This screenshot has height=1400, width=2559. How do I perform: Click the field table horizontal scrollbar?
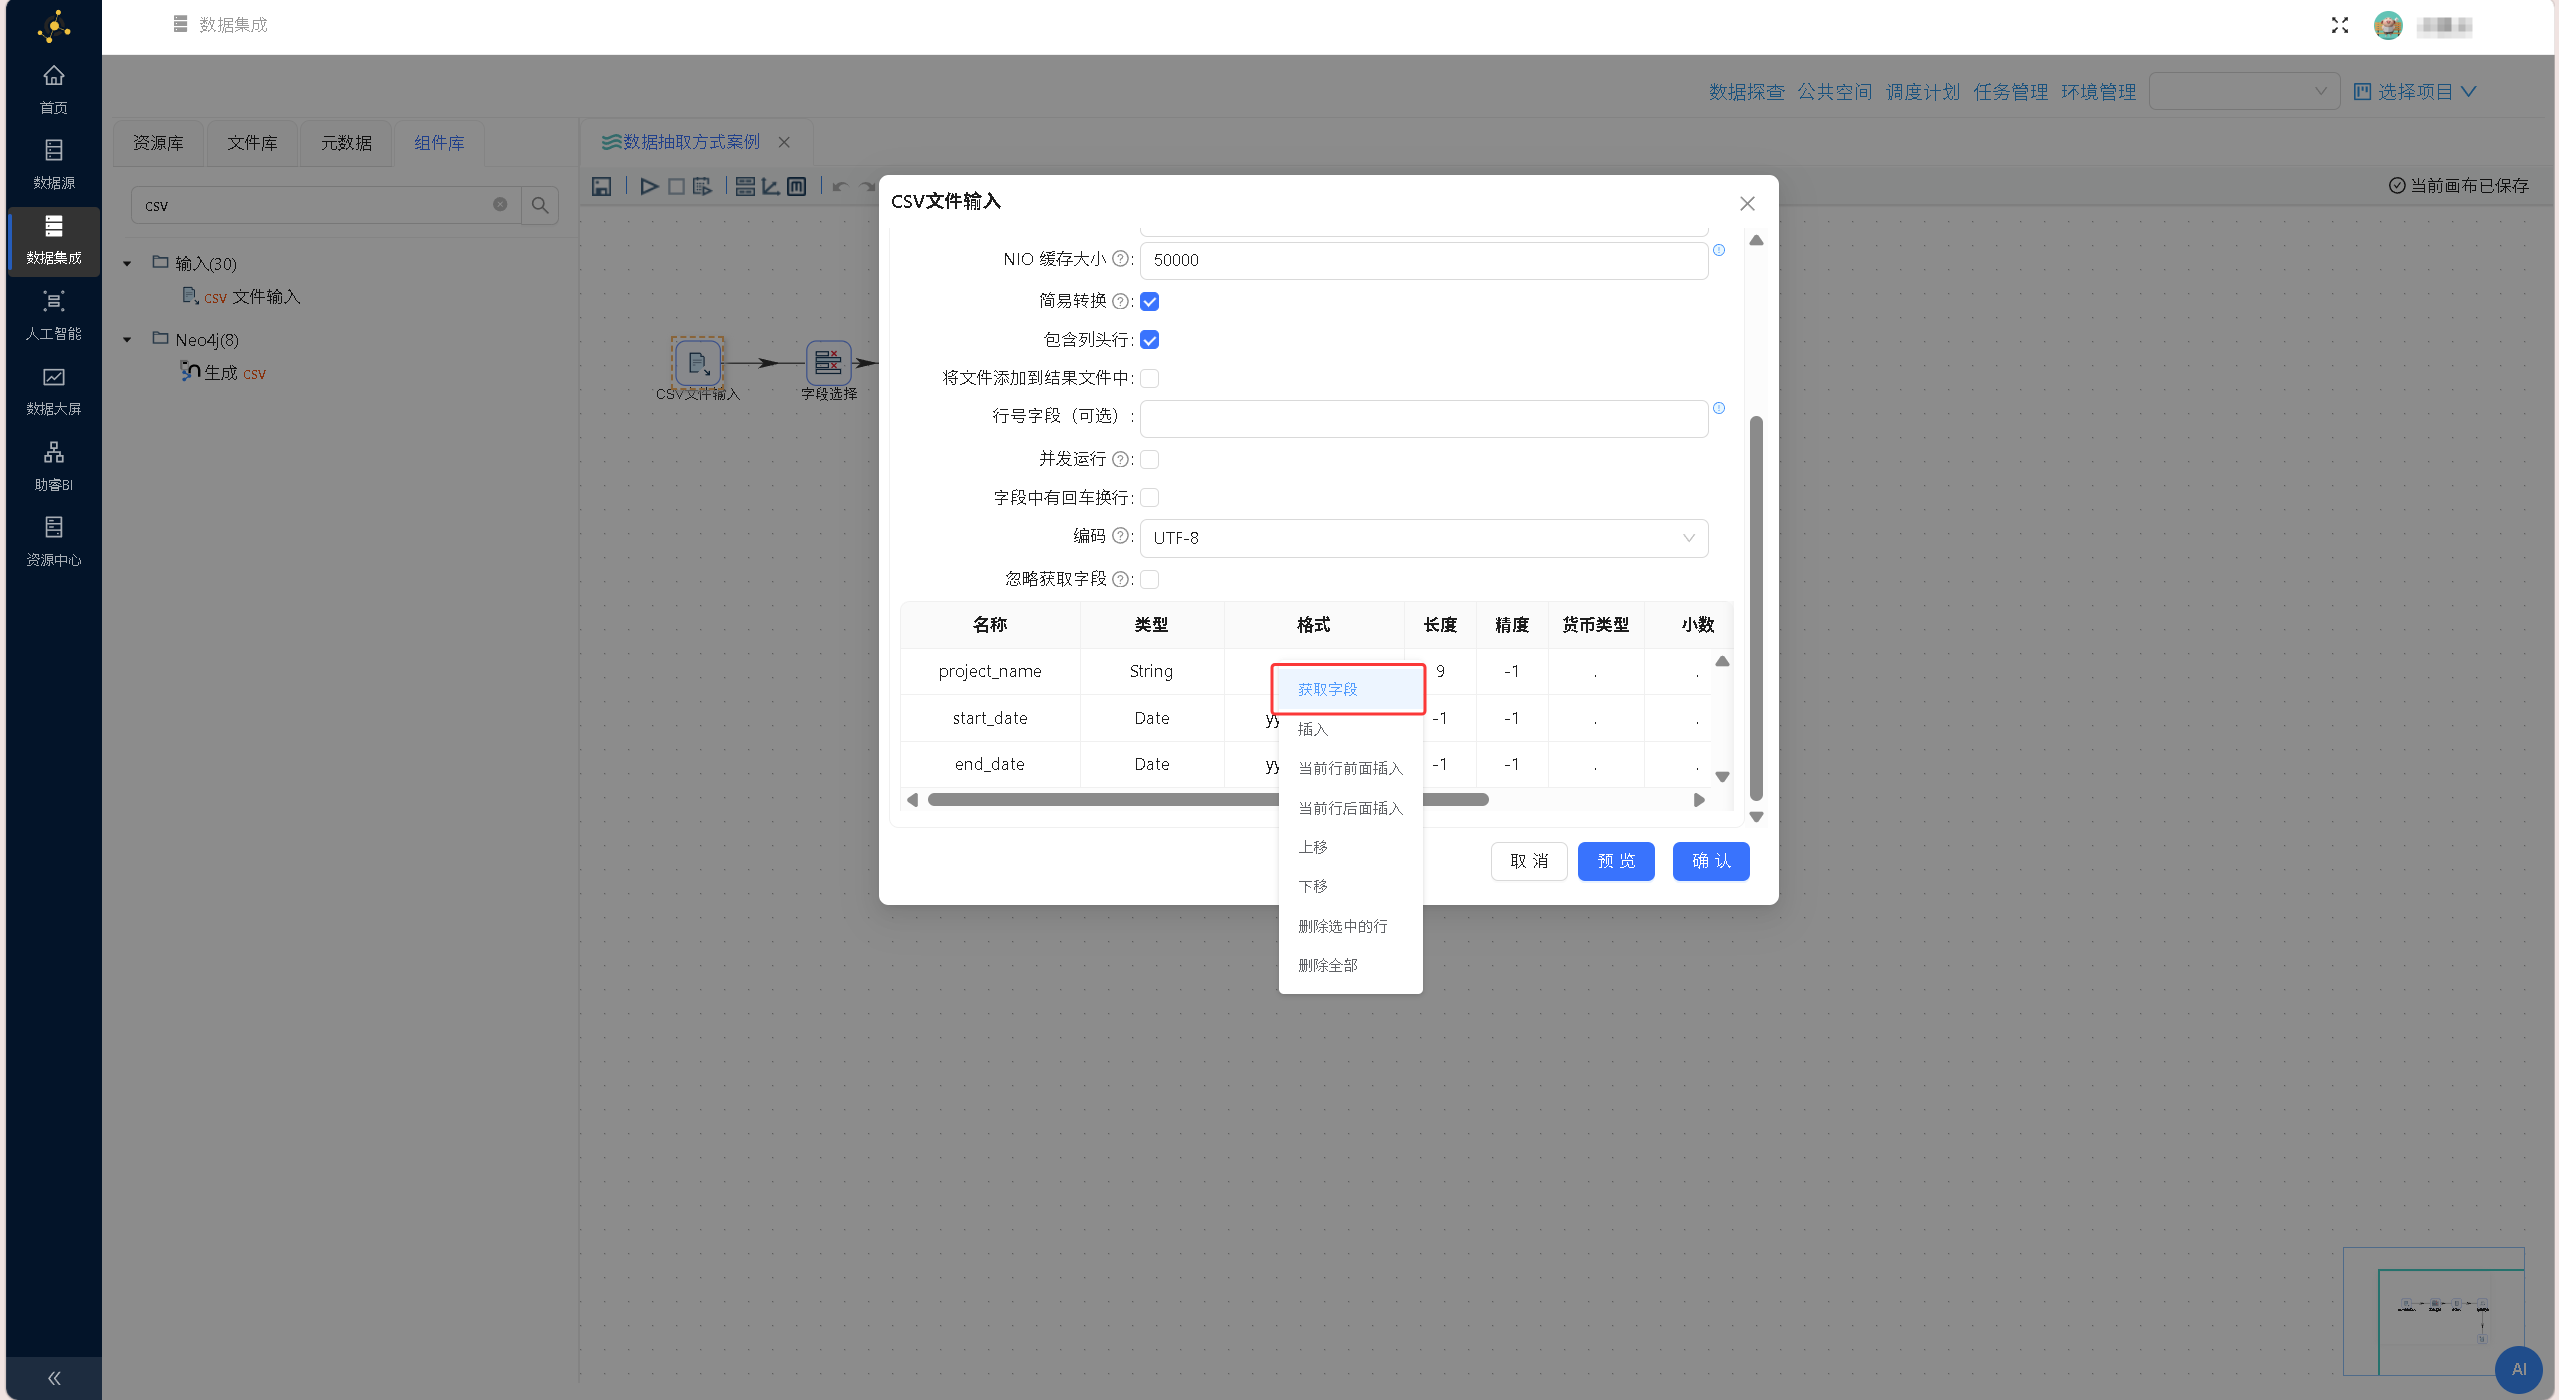click(x=1207, y=799)
